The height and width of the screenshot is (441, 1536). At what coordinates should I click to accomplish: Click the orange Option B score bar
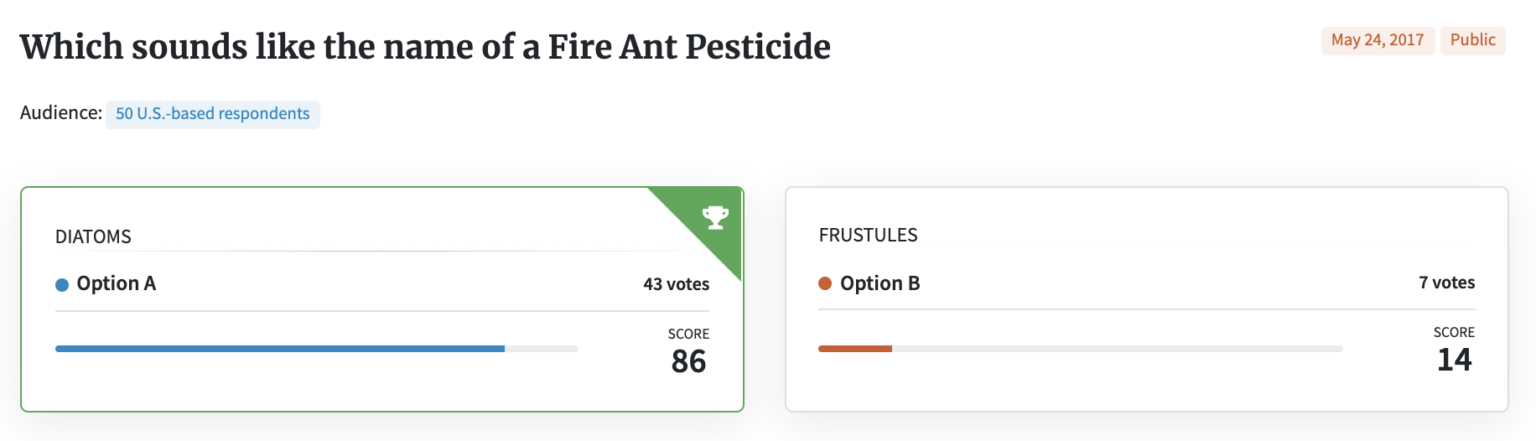tap(855, 348)
